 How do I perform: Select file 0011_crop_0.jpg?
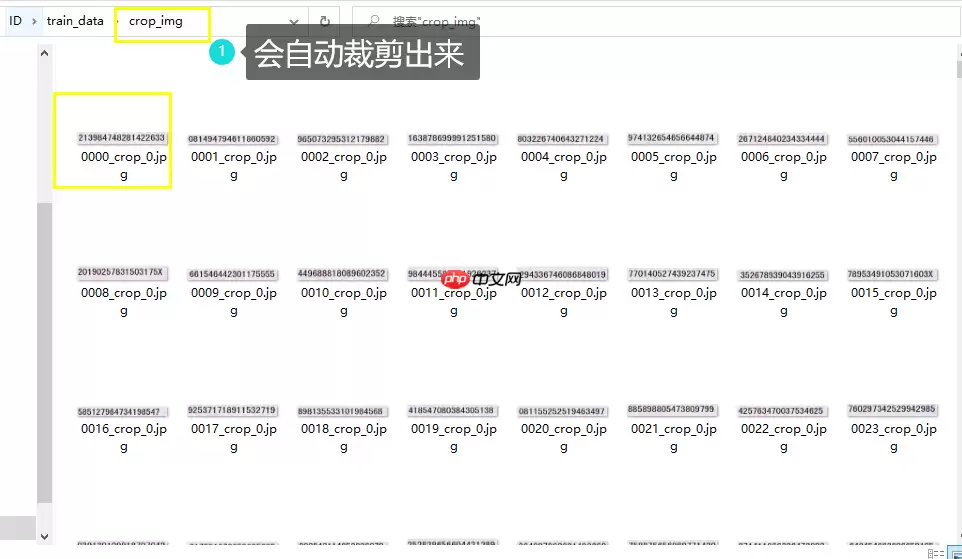point(453,292)
